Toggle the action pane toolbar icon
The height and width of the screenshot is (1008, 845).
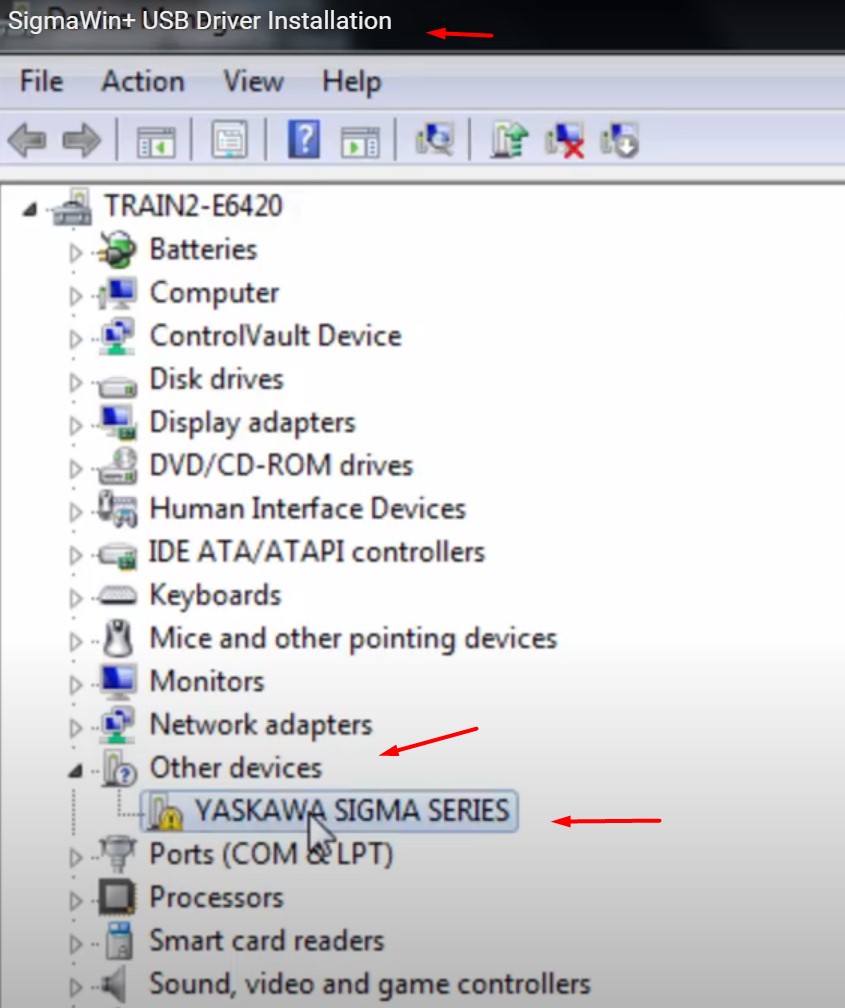359,141
